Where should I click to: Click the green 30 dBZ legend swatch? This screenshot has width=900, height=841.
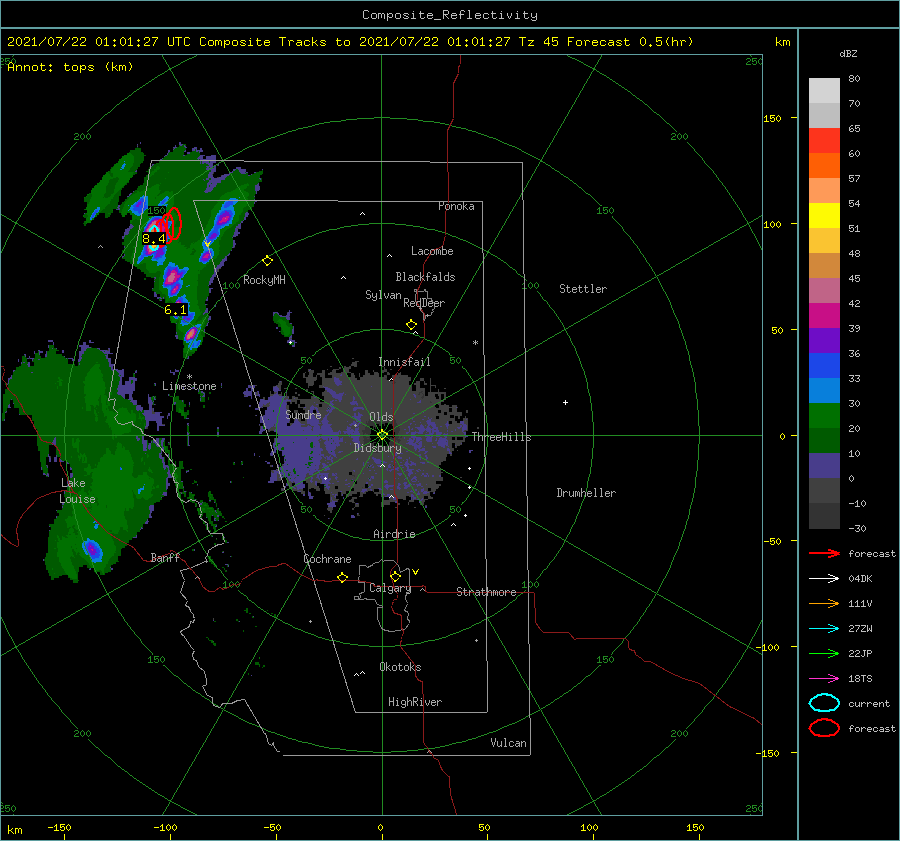(x=824, y=415)
